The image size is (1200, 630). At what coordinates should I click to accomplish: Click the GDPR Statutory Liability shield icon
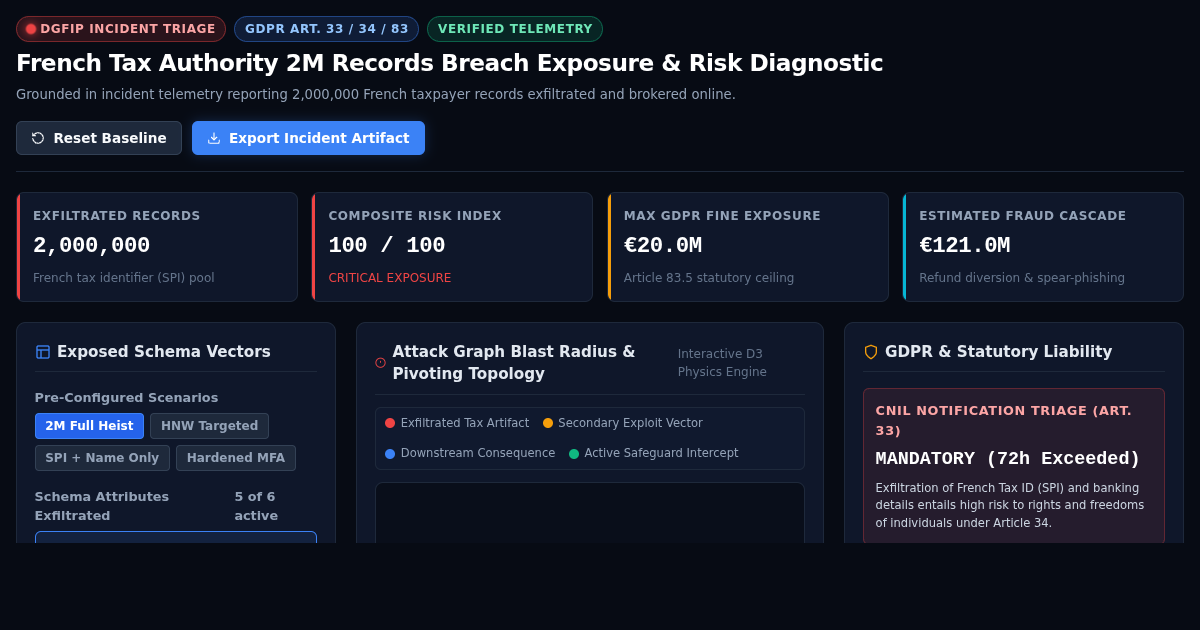[871, 352]
